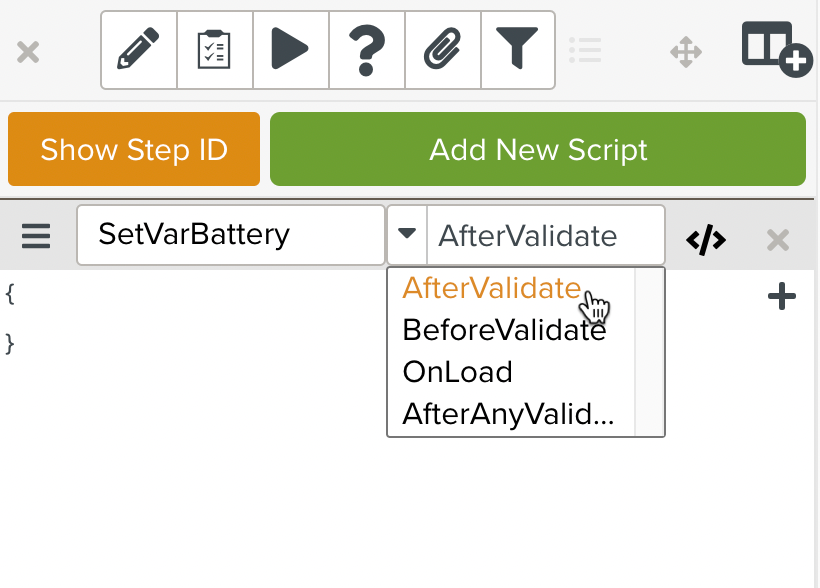
Task: Click the Add New Script button
Action: [x=538, y=150]
